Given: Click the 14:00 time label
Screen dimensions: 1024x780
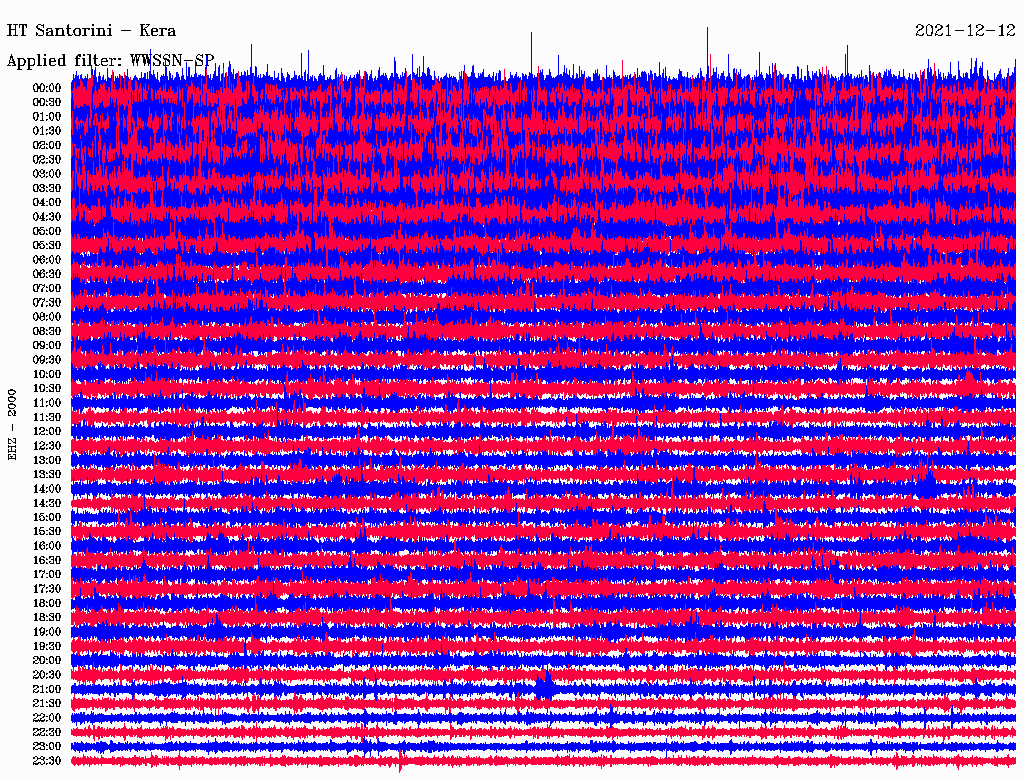Looking at the screenshot, I should (47, 489).
